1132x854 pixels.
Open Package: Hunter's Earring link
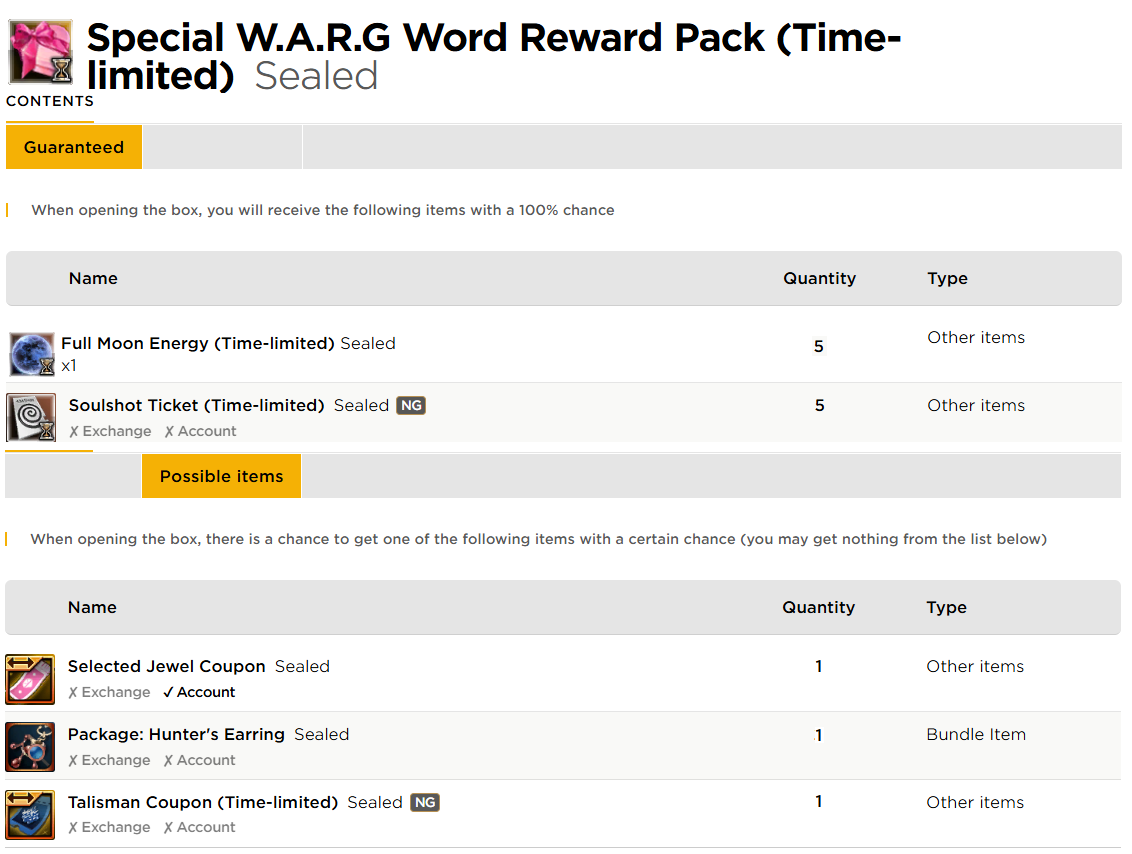[x=176, y=734]
